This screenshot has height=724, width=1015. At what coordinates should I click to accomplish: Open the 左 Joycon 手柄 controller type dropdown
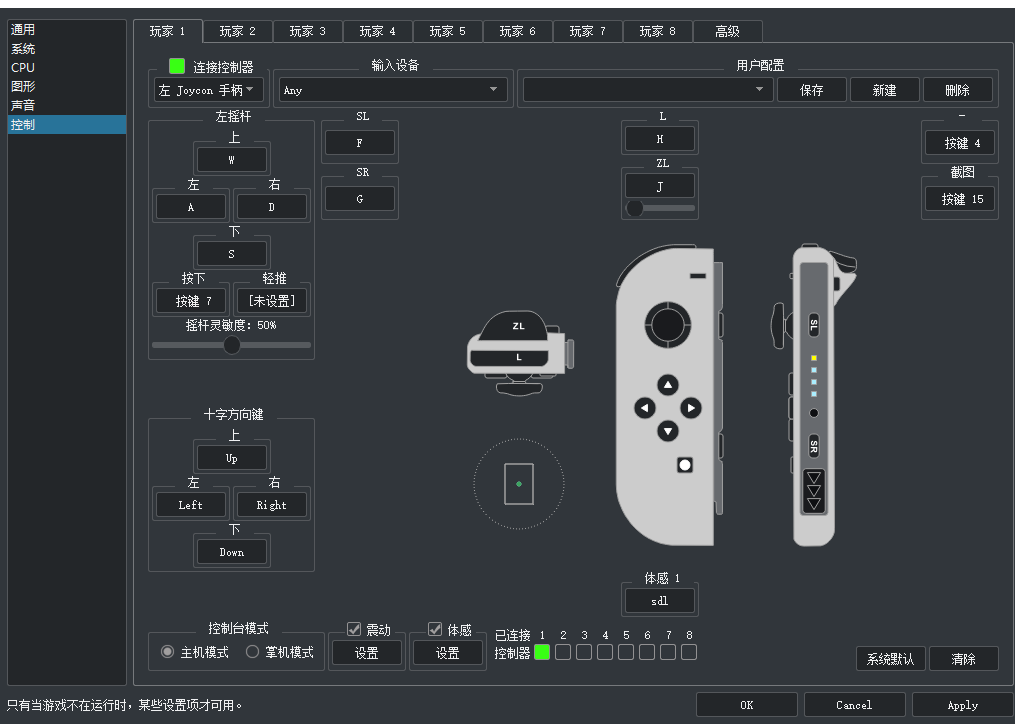pyautogui.click(x=208, y=90)
